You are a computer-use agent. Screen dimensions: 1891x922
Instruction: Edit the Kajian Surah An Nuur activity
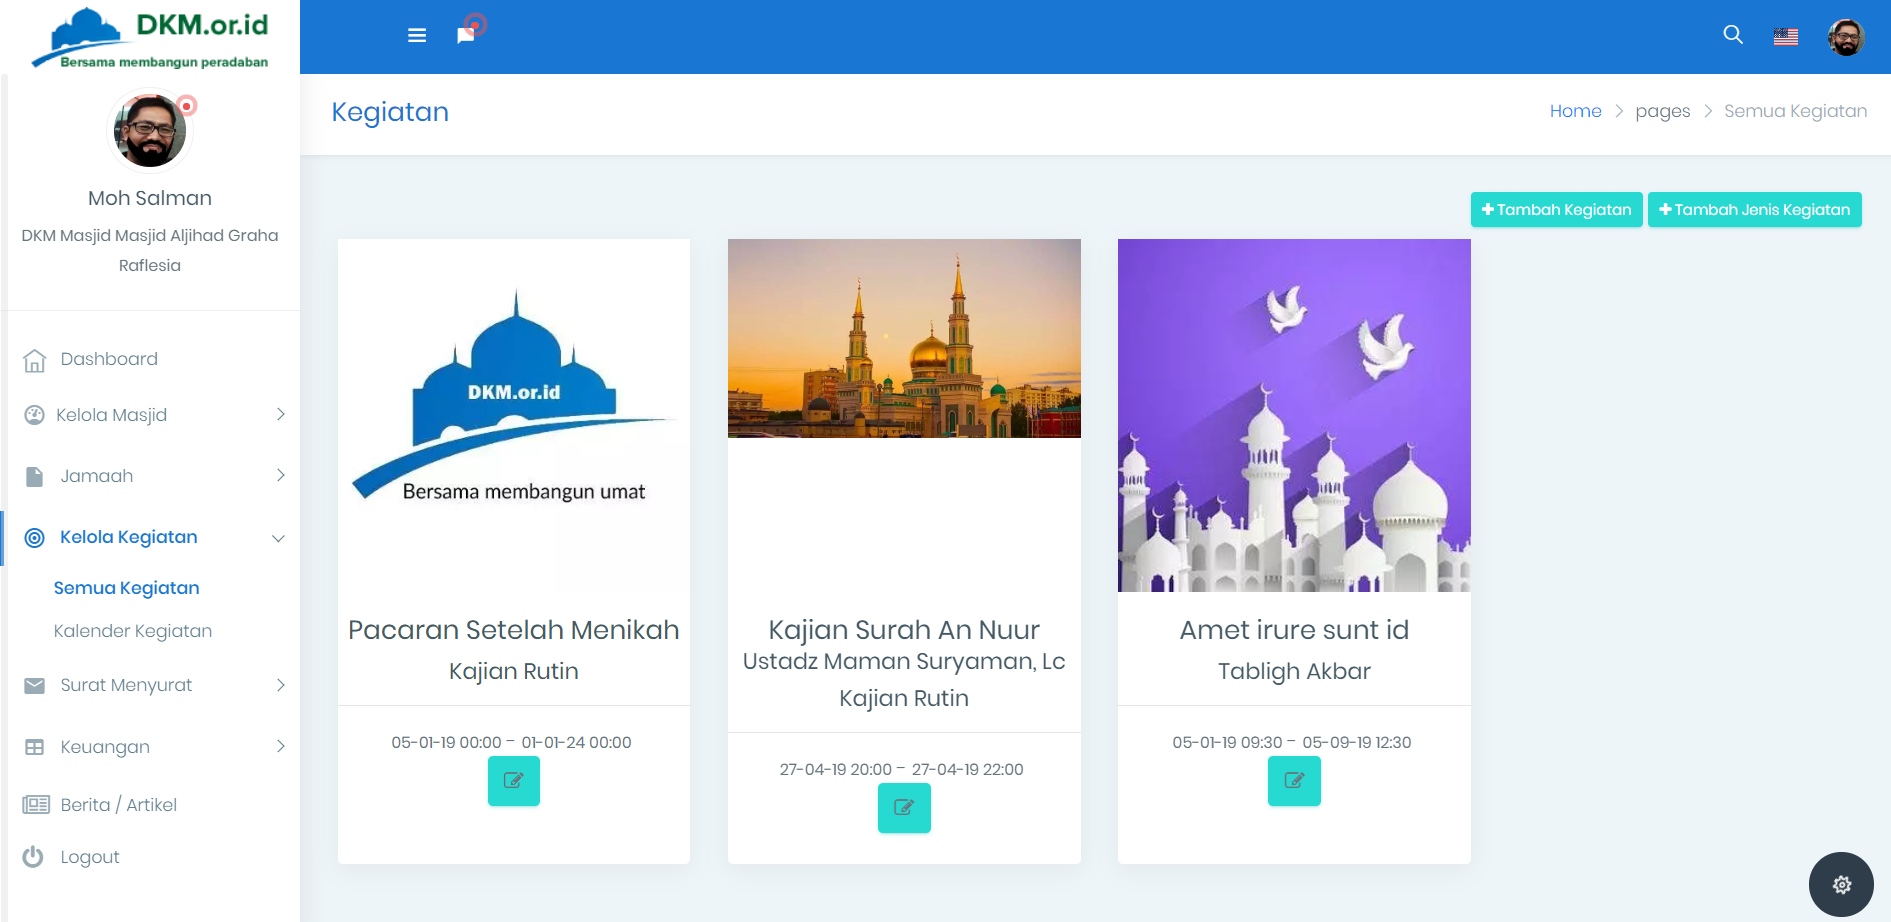[904, 808]
